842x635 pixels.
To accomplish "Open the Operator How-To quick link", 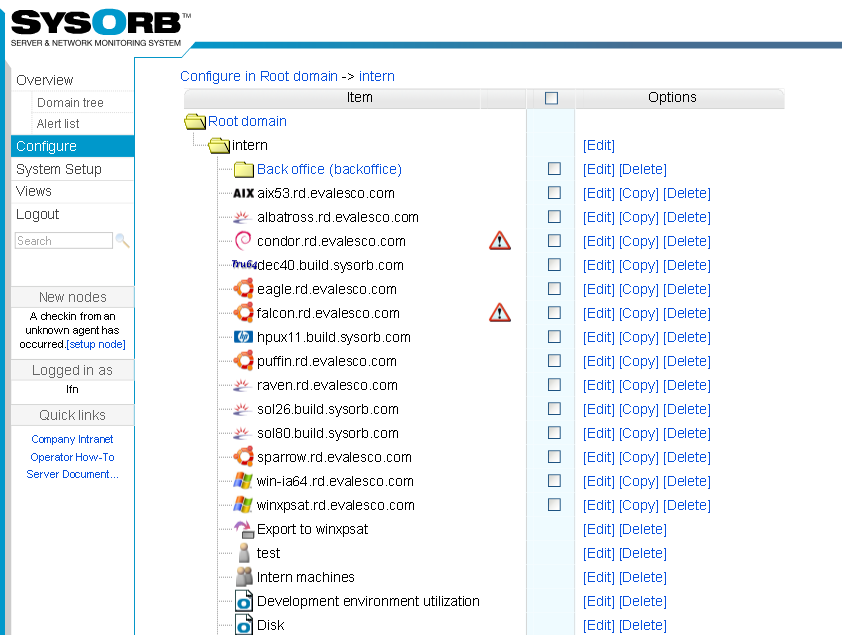I will tap(72, 457).
